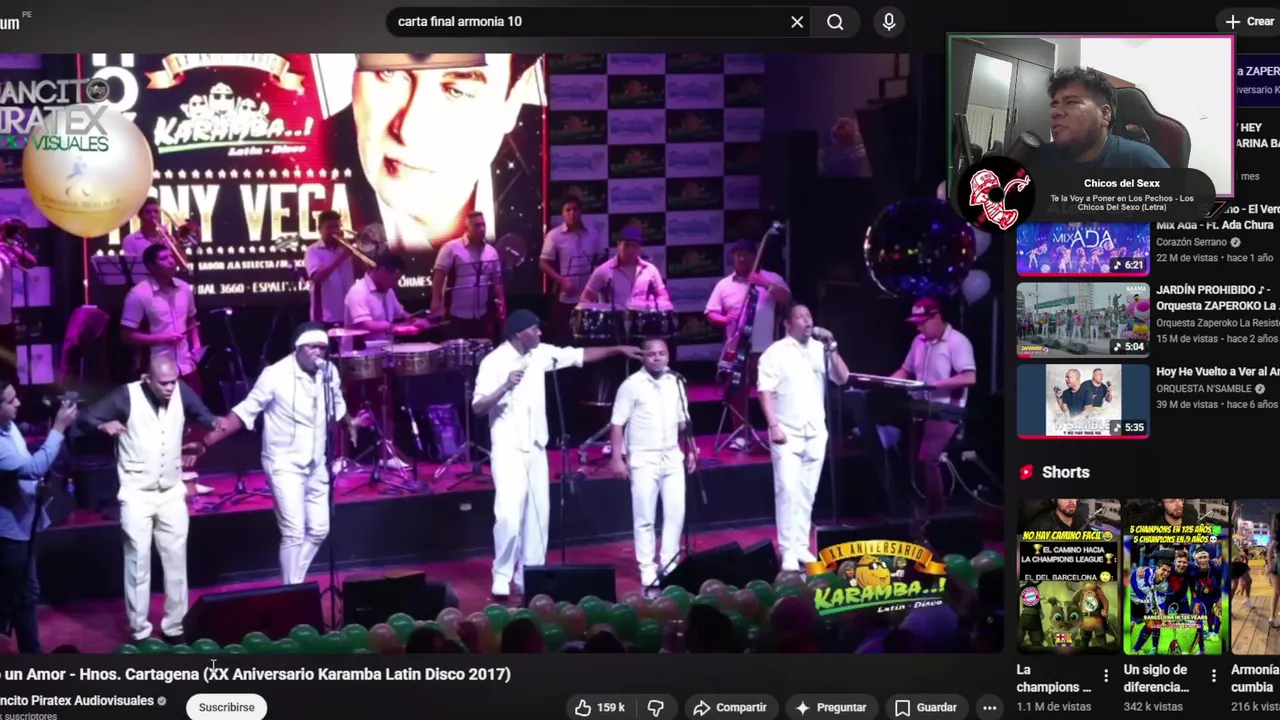Open options for 'La champions' short
Screen dimensions: 1280x720
point(1106,677)
